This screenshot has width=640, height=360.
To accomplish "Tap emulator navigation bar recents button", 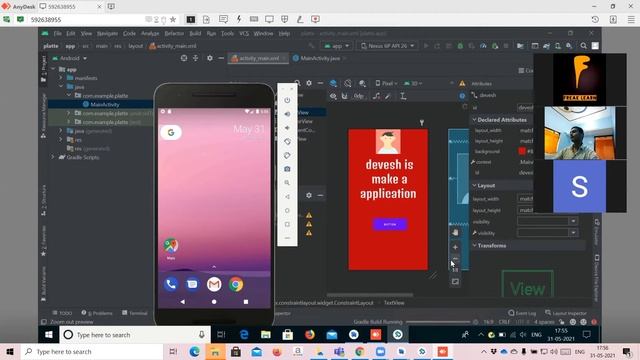I will (x=246, y=302).
